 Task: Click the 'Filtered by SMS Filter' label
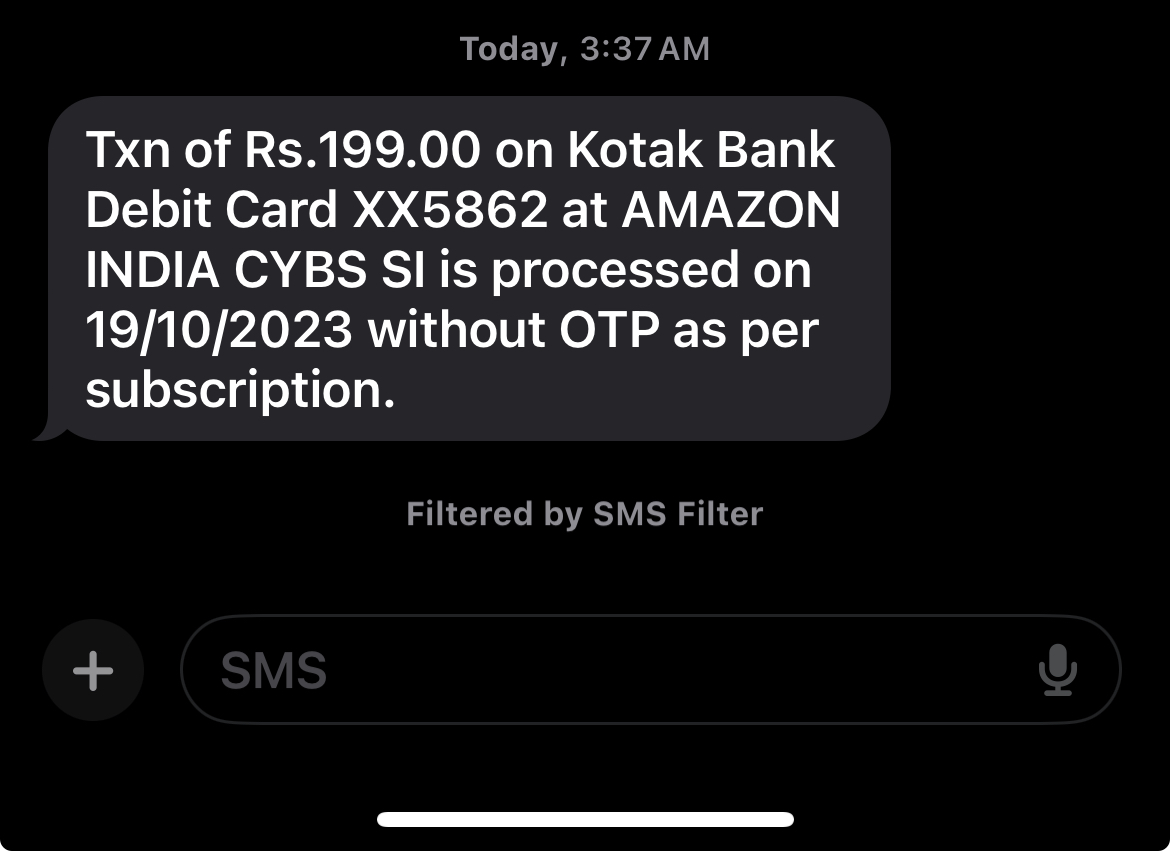pyautogui.click(x=584, y=514)
